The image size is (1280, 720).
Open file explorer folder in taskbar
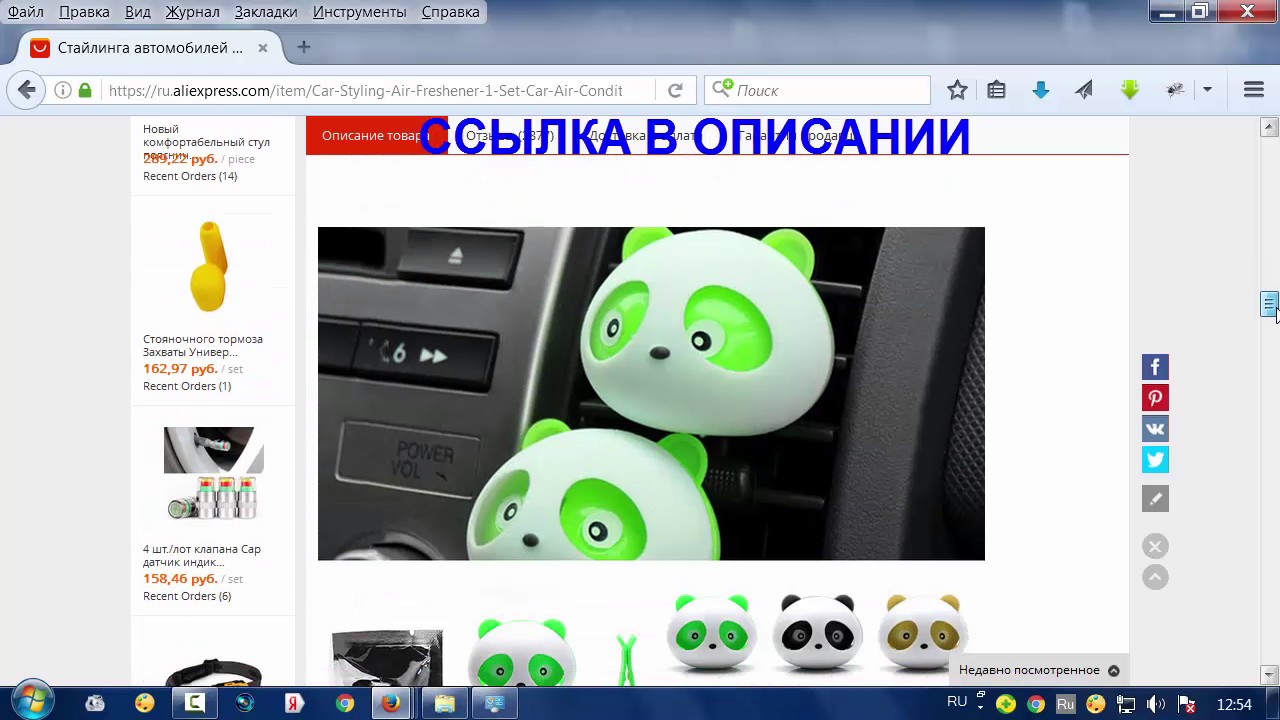click(x=445, y=704)
